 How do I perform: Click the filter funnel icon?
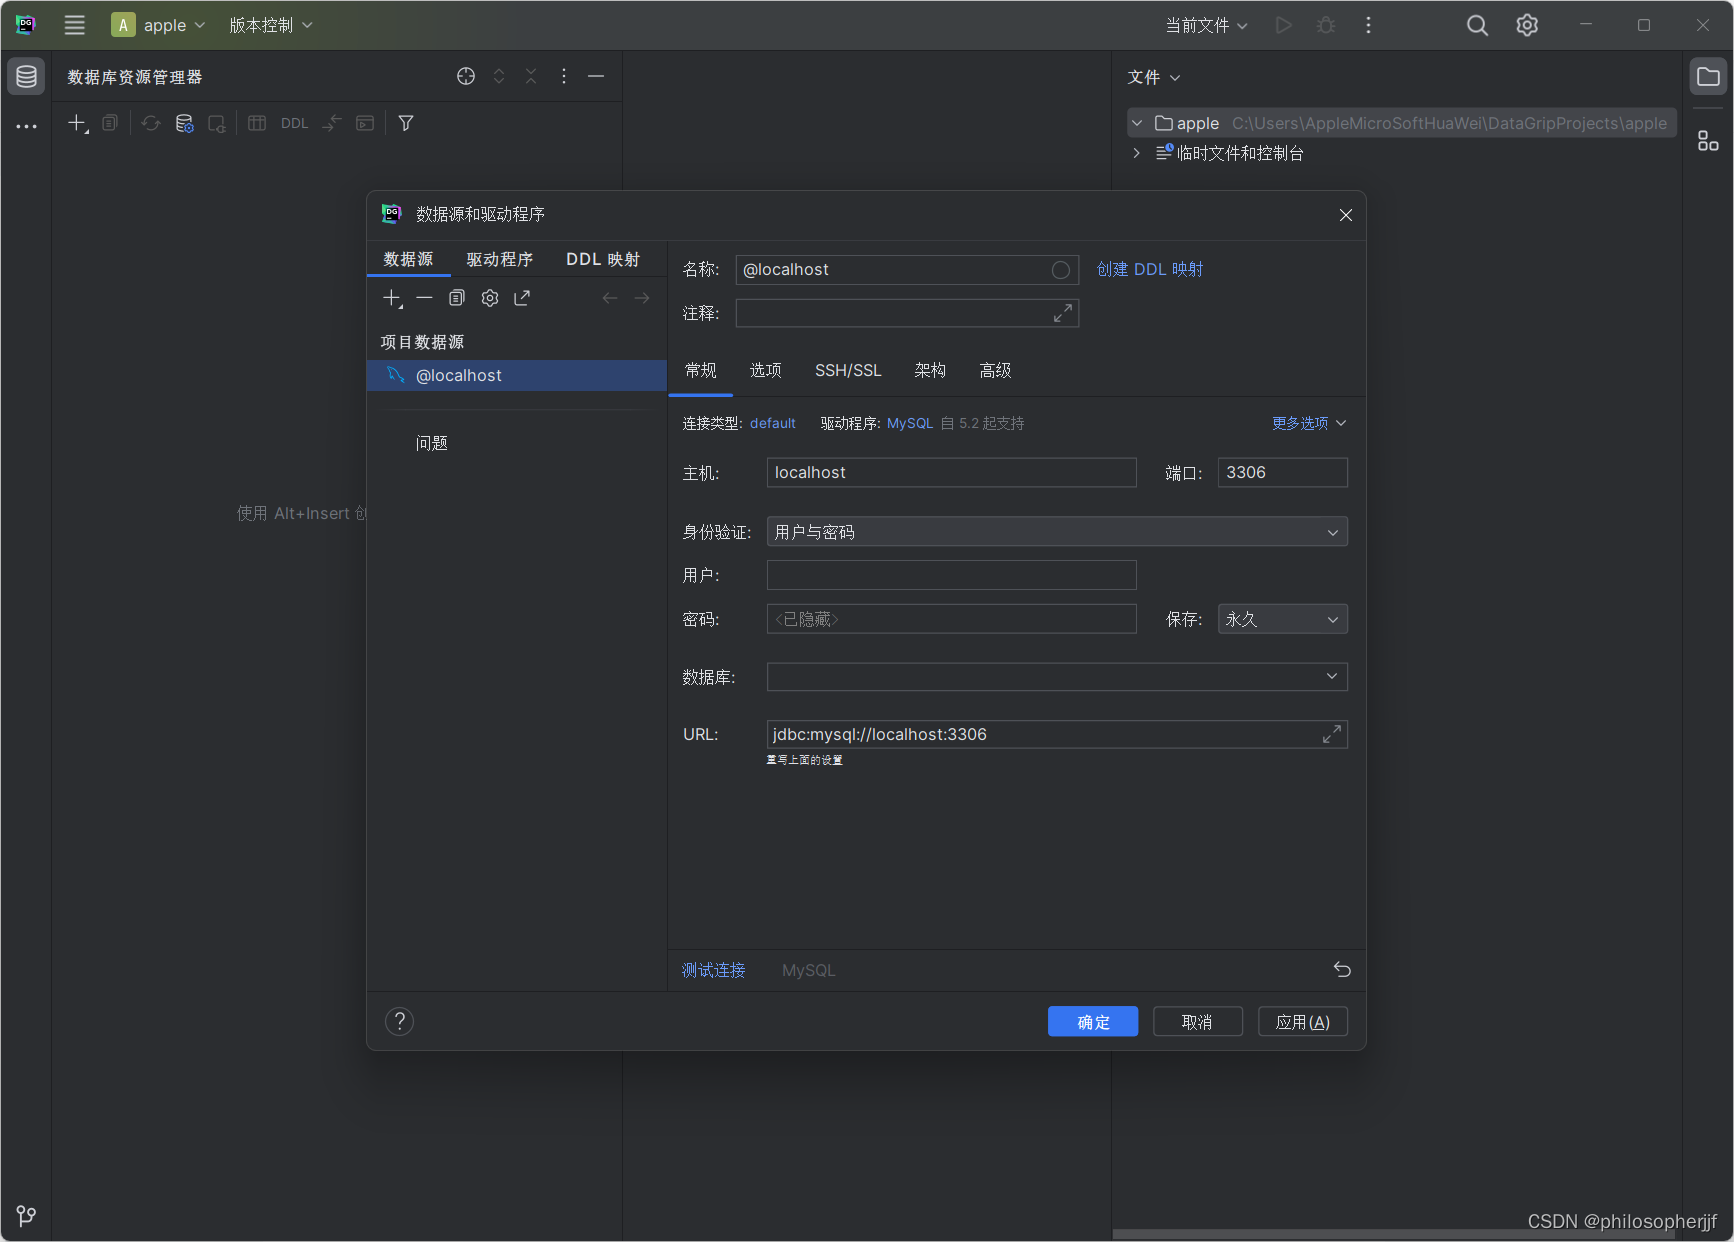click(406, 123)
